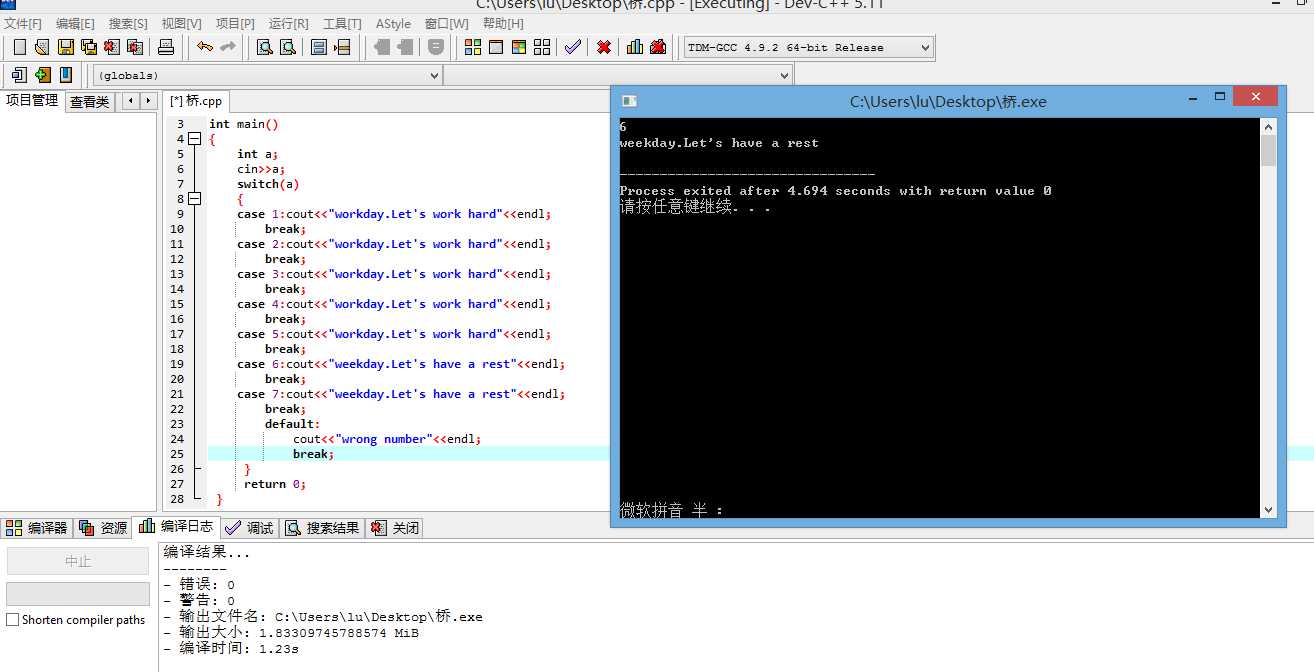Click the compile log line 输出文件名
Viewport: 1314px width, 672px height.
tap(323, 617)
